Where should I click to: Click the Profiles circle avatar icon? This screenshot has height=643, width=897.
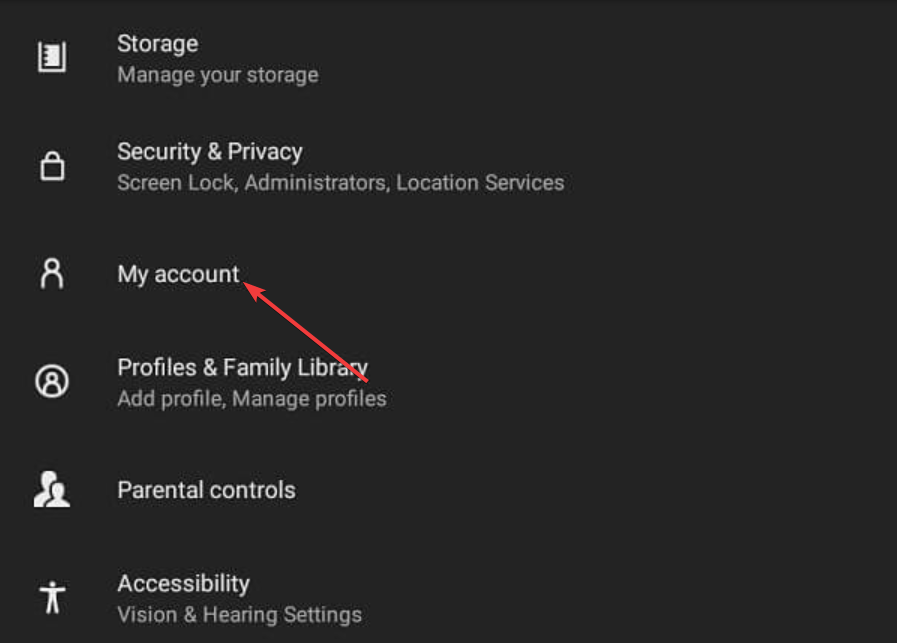[51, 382]
